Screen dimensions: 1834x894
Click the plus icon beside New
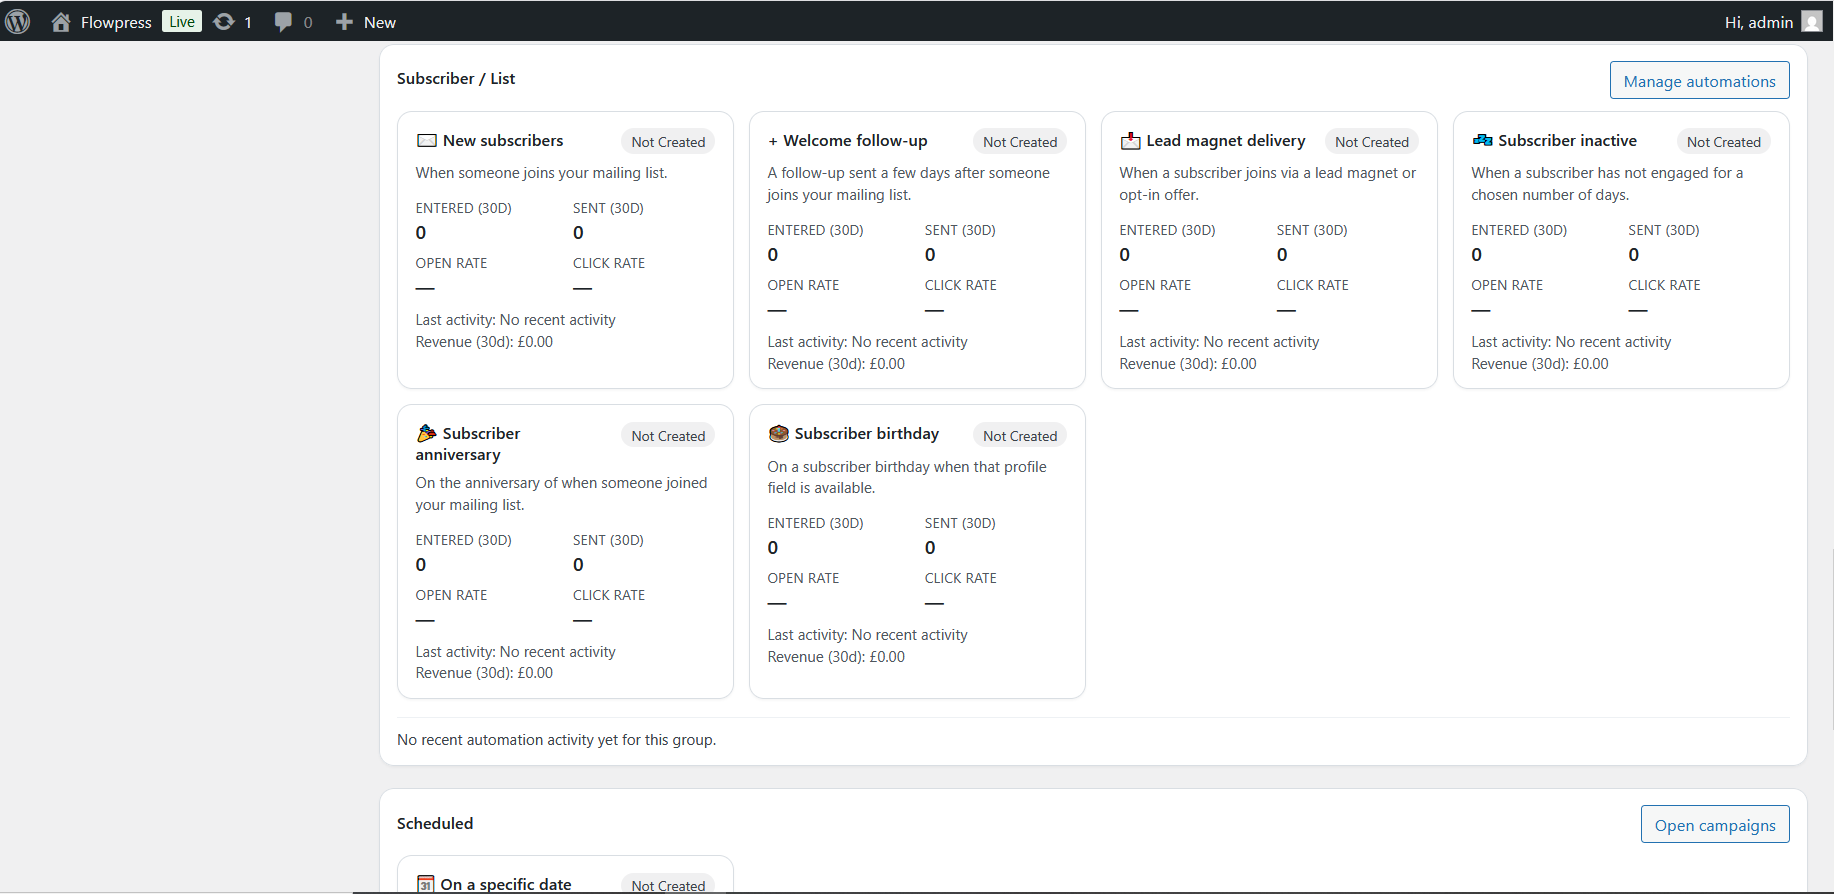(x=344, y=22)
